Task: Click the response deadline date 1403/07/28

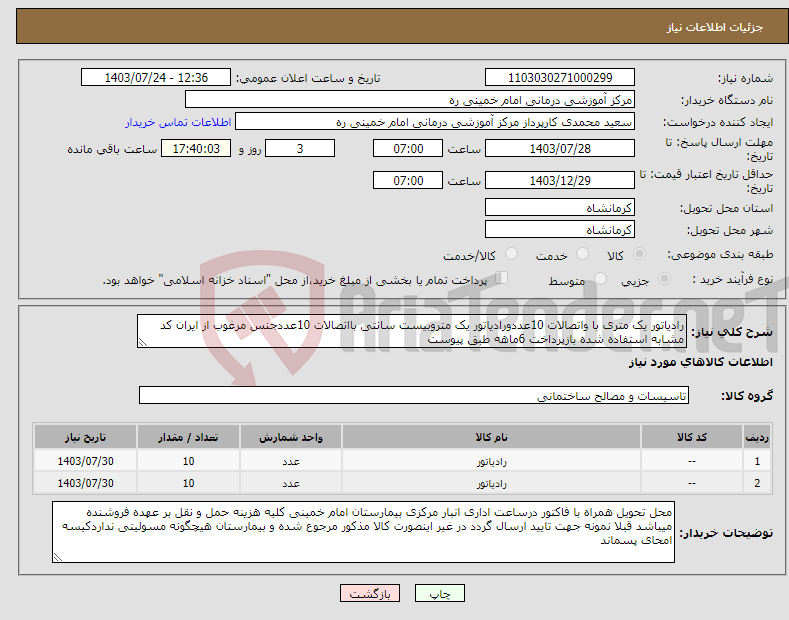Action: point(560,148)
